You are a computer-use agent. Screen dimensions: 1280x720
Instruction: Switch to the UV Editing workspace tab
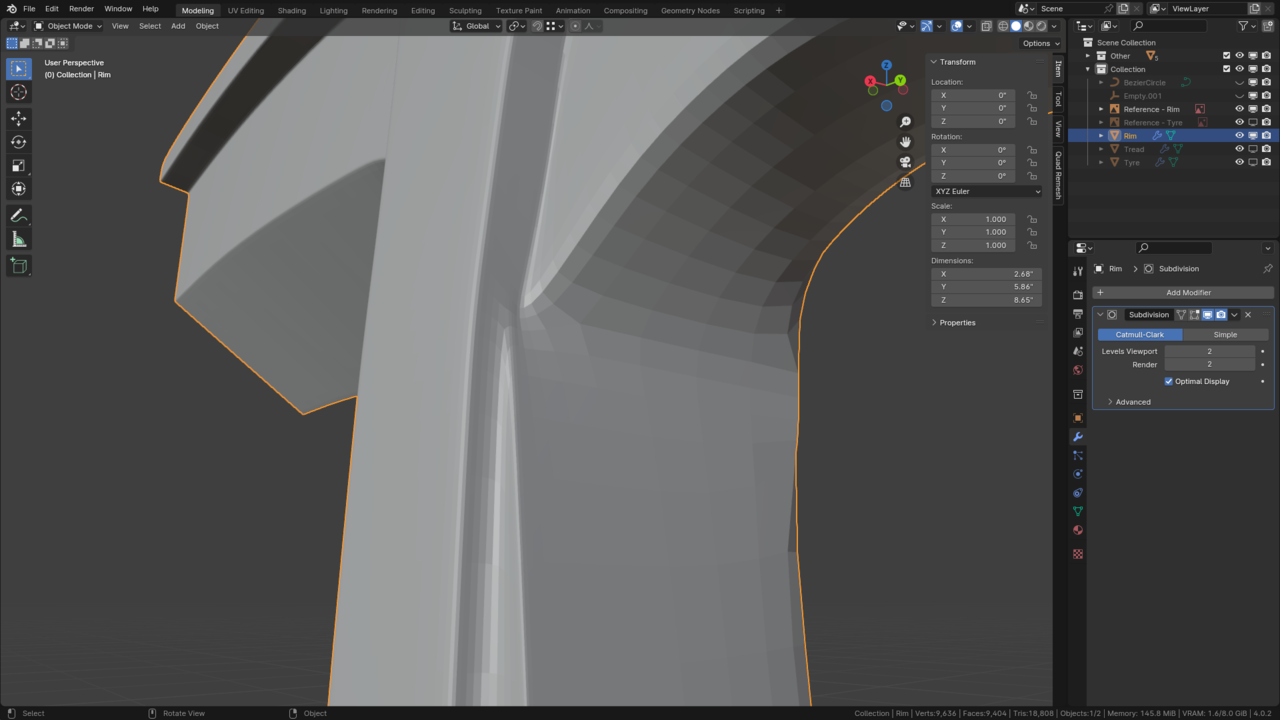coord(245,10)
